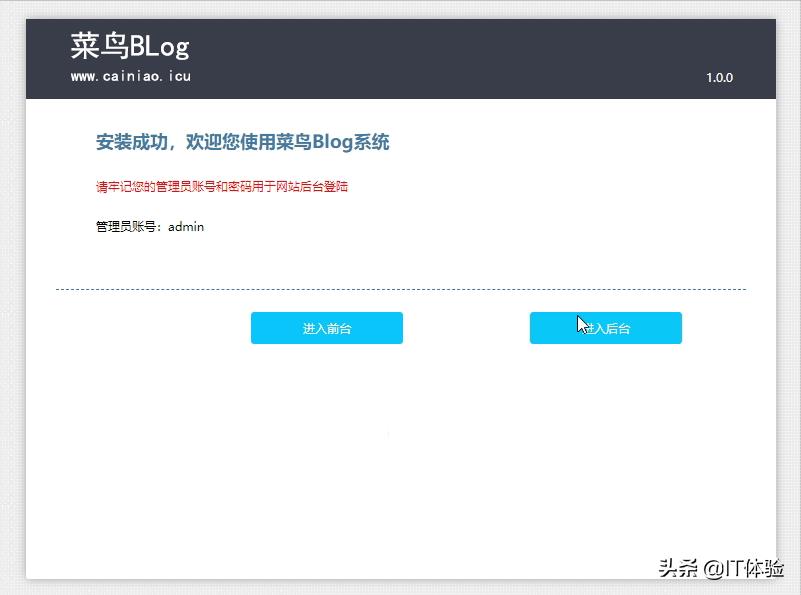
Task: Click the red password reminder warning text
Action: click(x=220, y=186)
